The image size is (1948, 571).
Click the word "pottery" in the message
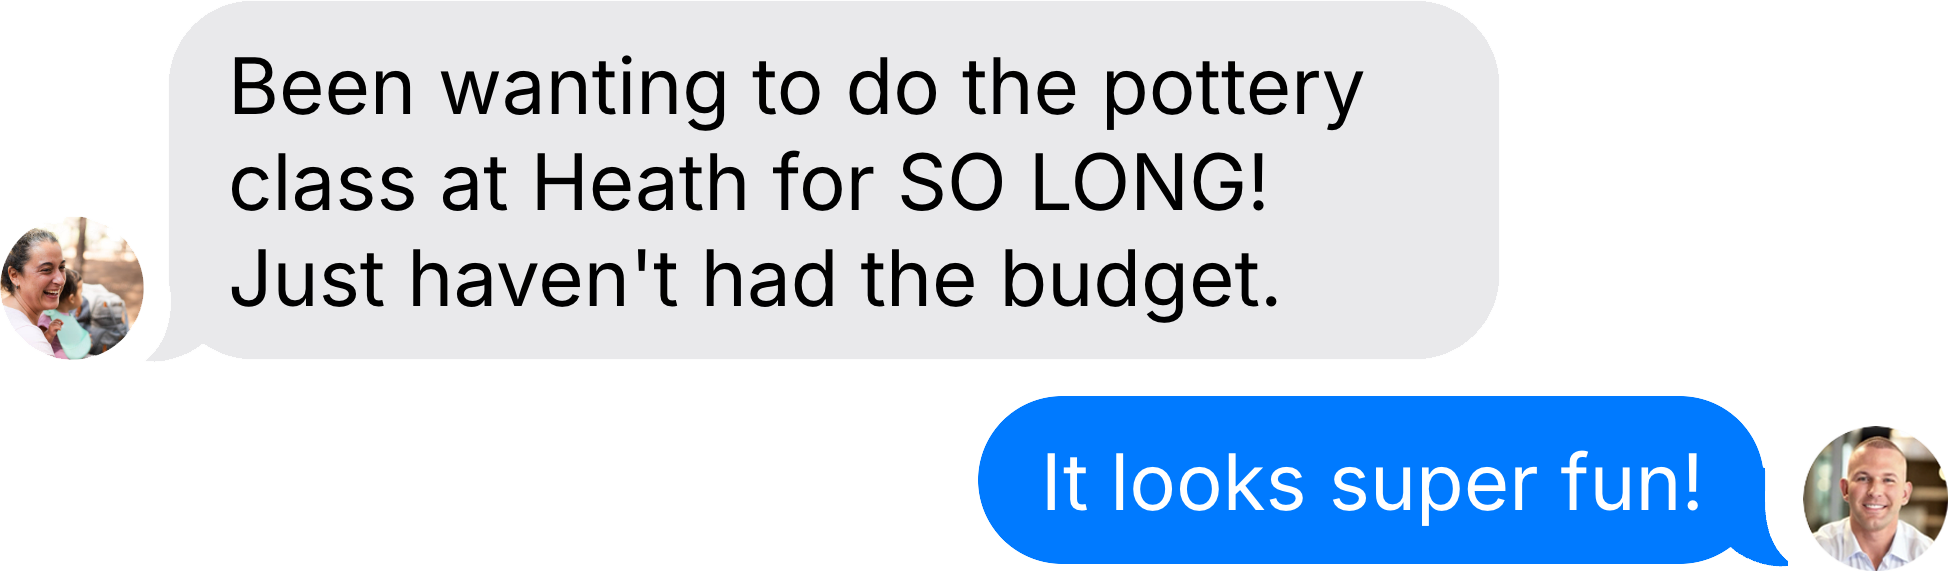click(x=1232, y=92)
